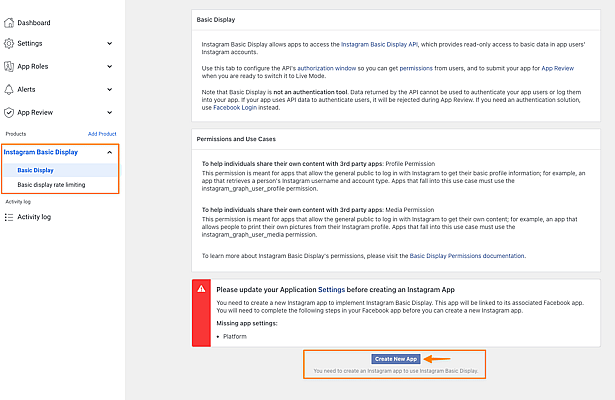Expand the Alerts chevron
The width and height of the screenshot is (615, 400).
click(109, 89)
